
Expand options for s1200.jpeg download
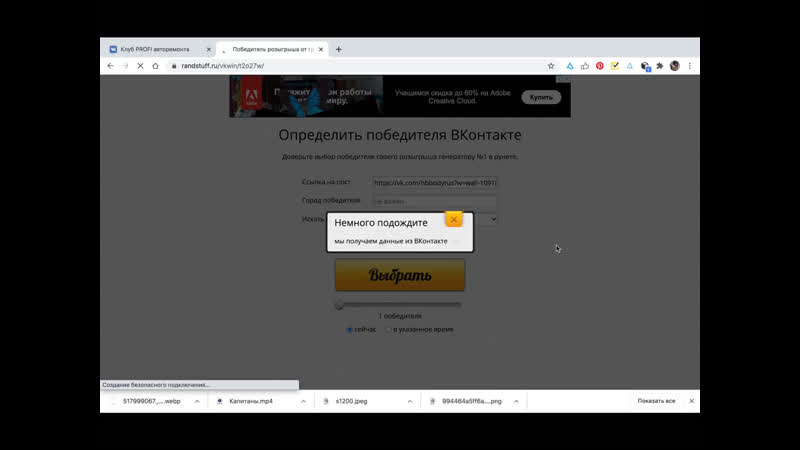click(x=410, y=402)
